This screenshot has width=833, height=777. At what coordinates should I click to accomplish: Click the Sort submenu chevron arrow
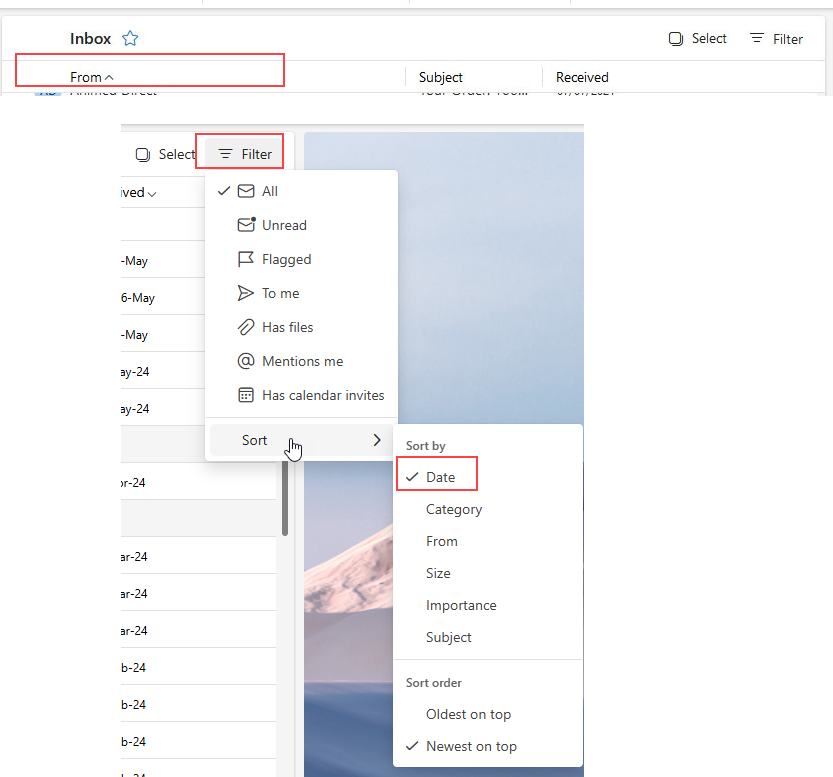(377, 440)
